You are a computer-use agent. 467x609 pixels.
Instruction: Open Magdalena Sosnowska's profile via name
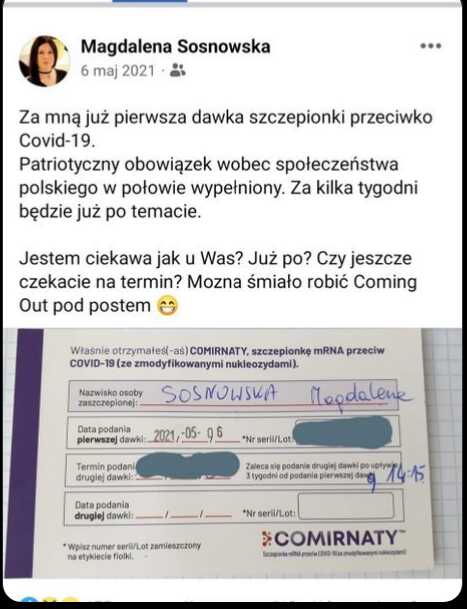(x=176, y=47)
